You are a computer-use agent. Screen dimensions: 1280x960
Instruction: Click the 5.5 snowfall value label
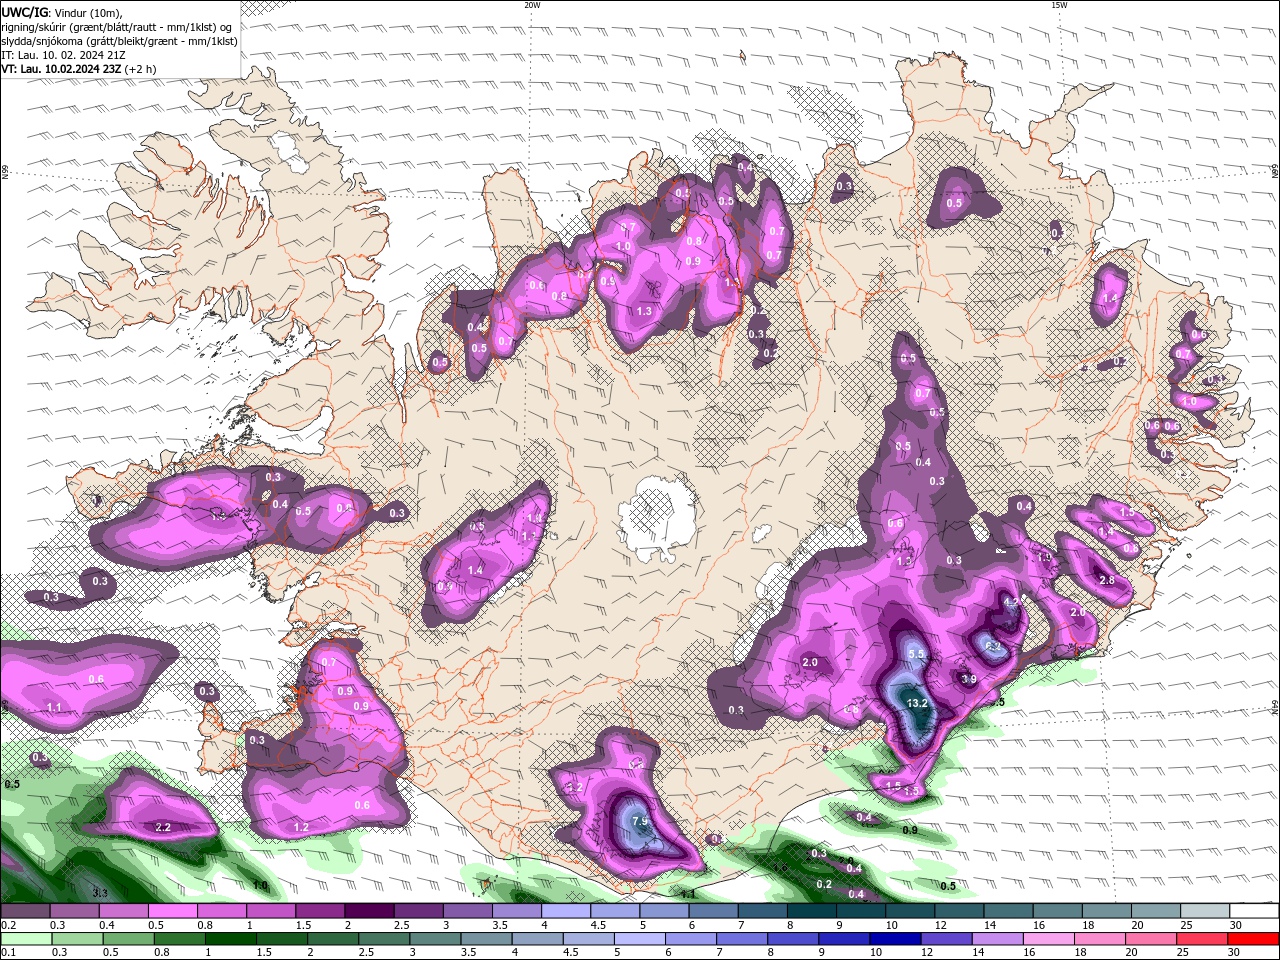(x=916, y=653)
